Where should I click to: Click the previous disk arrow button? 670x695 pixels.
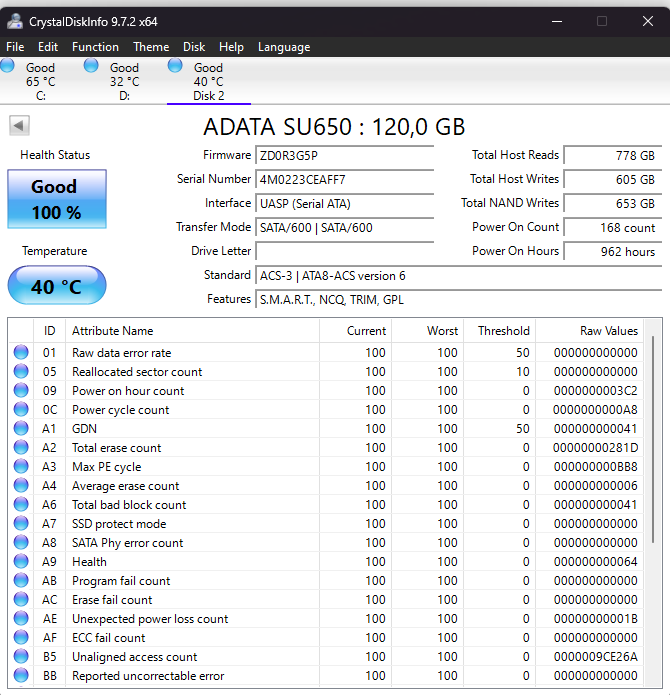click(20, 125)
